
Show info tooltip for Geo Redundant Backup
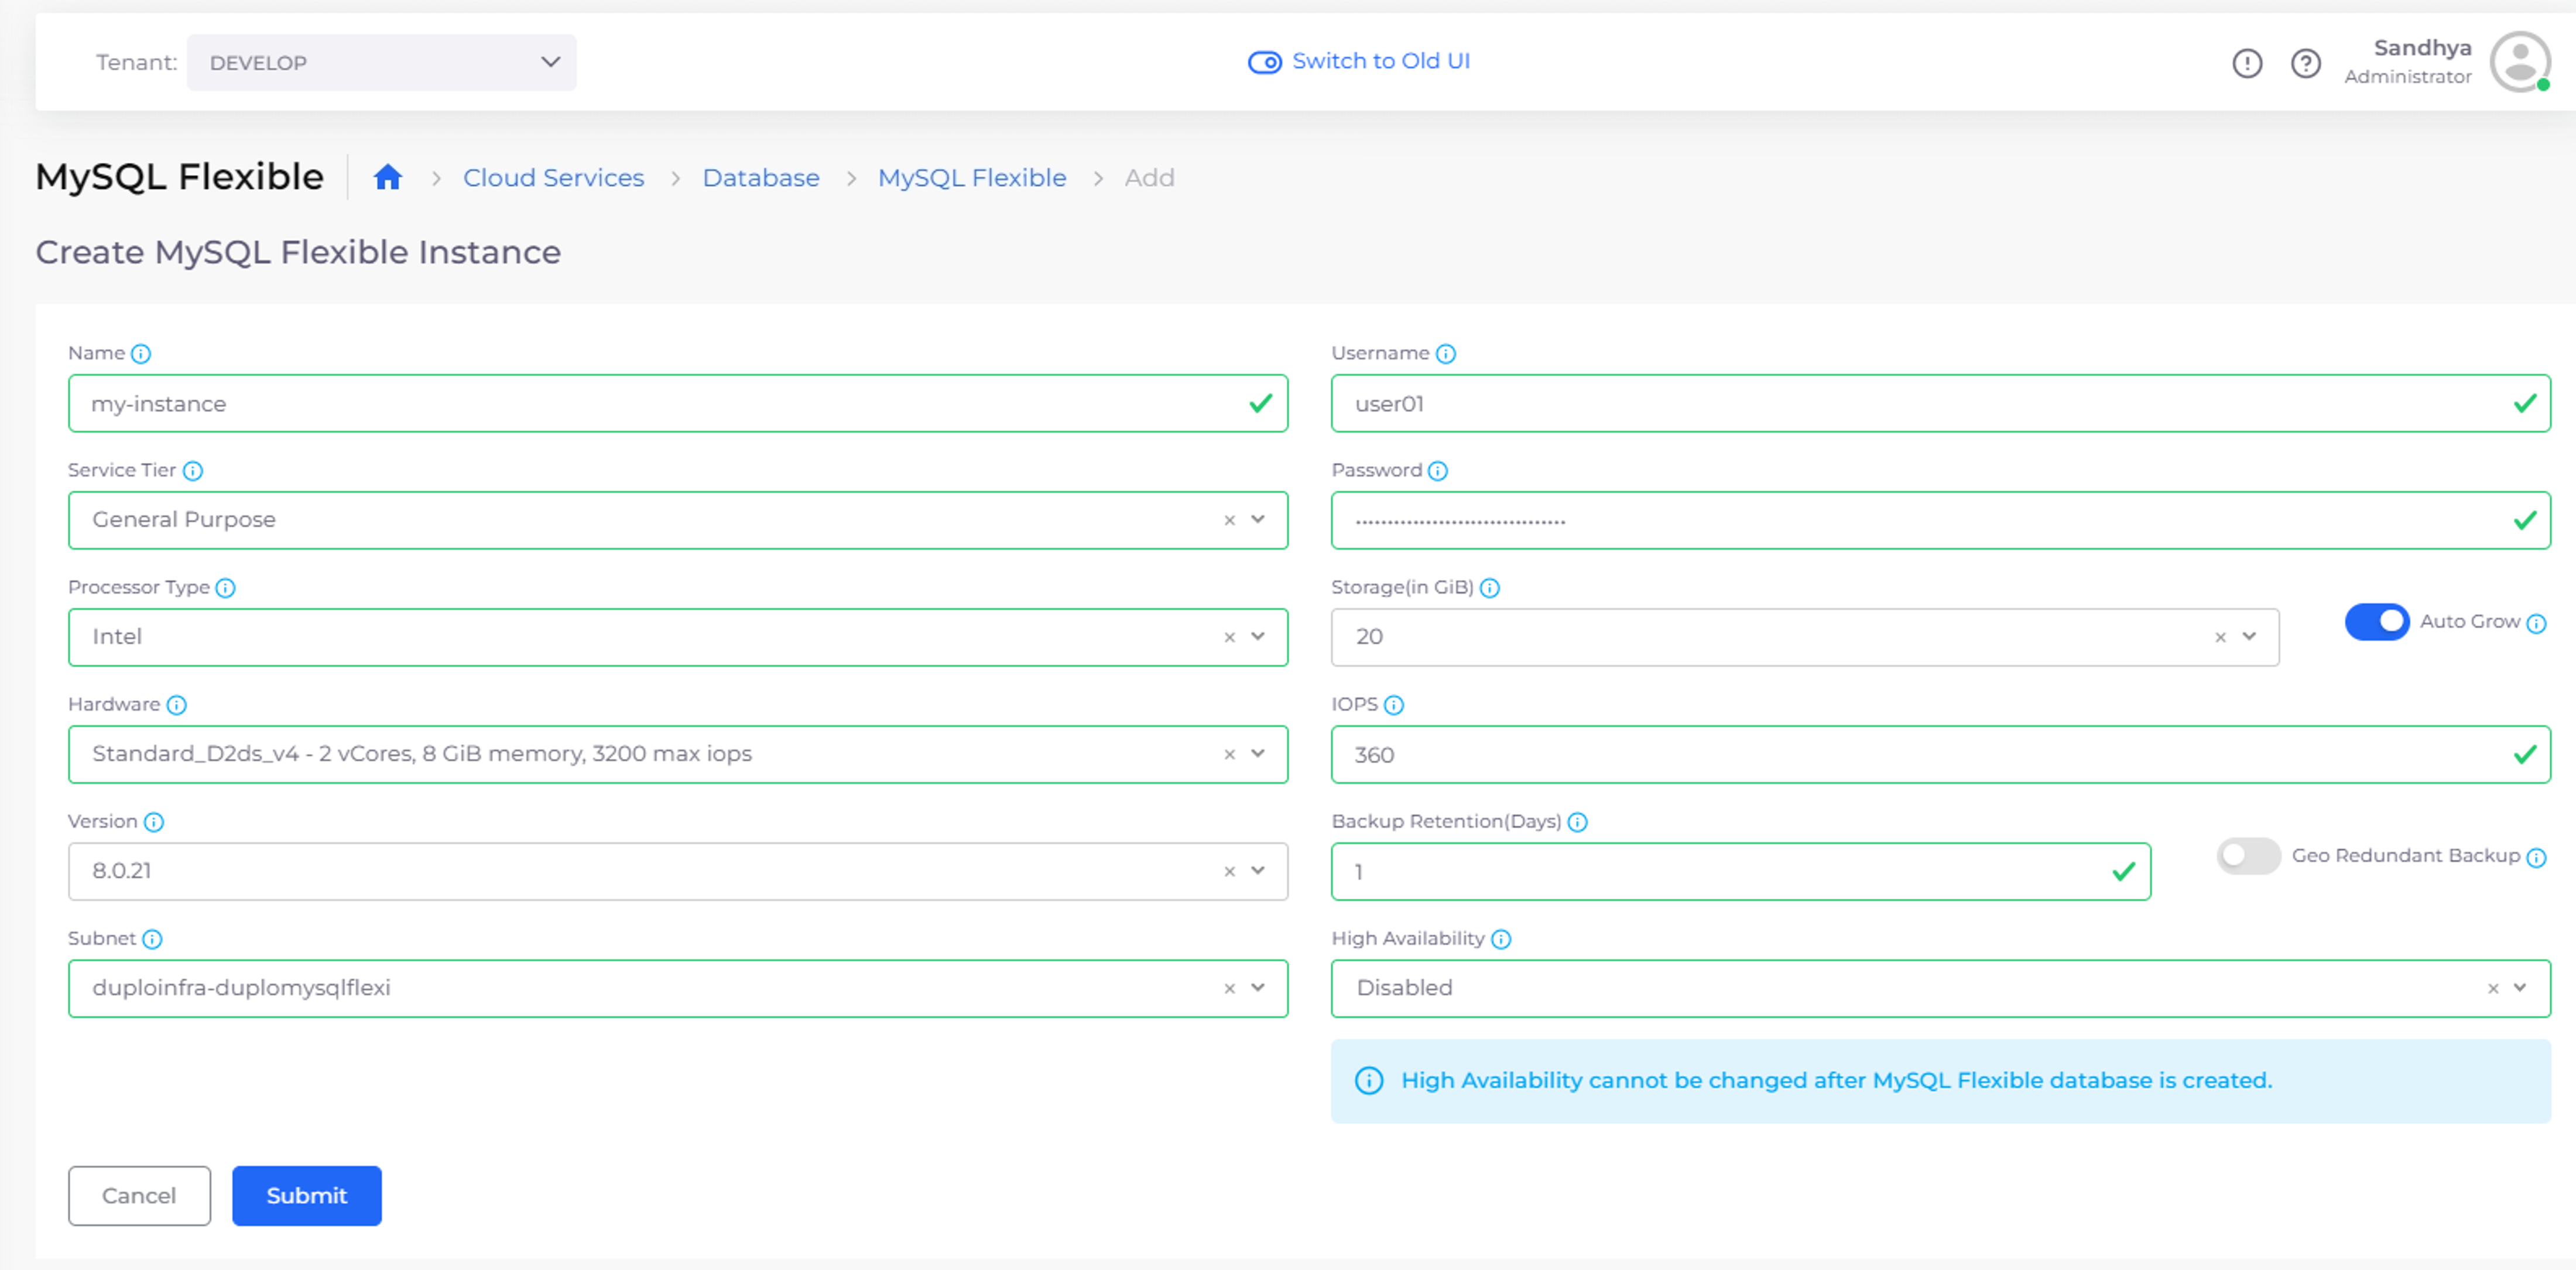click(x=2537, y=858)
